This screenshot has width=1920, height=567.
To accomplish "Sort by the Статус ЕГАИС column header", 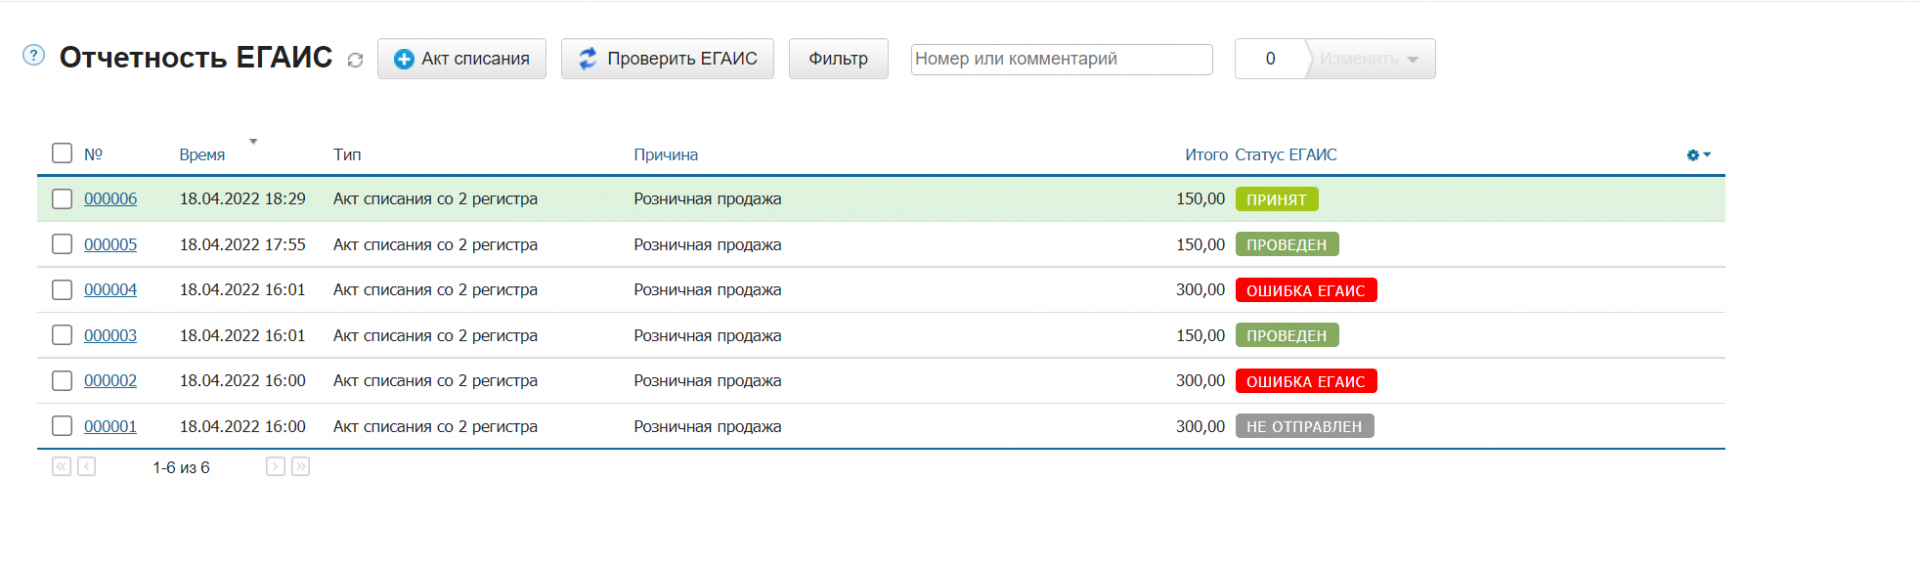I will (x=1285, y=155).
